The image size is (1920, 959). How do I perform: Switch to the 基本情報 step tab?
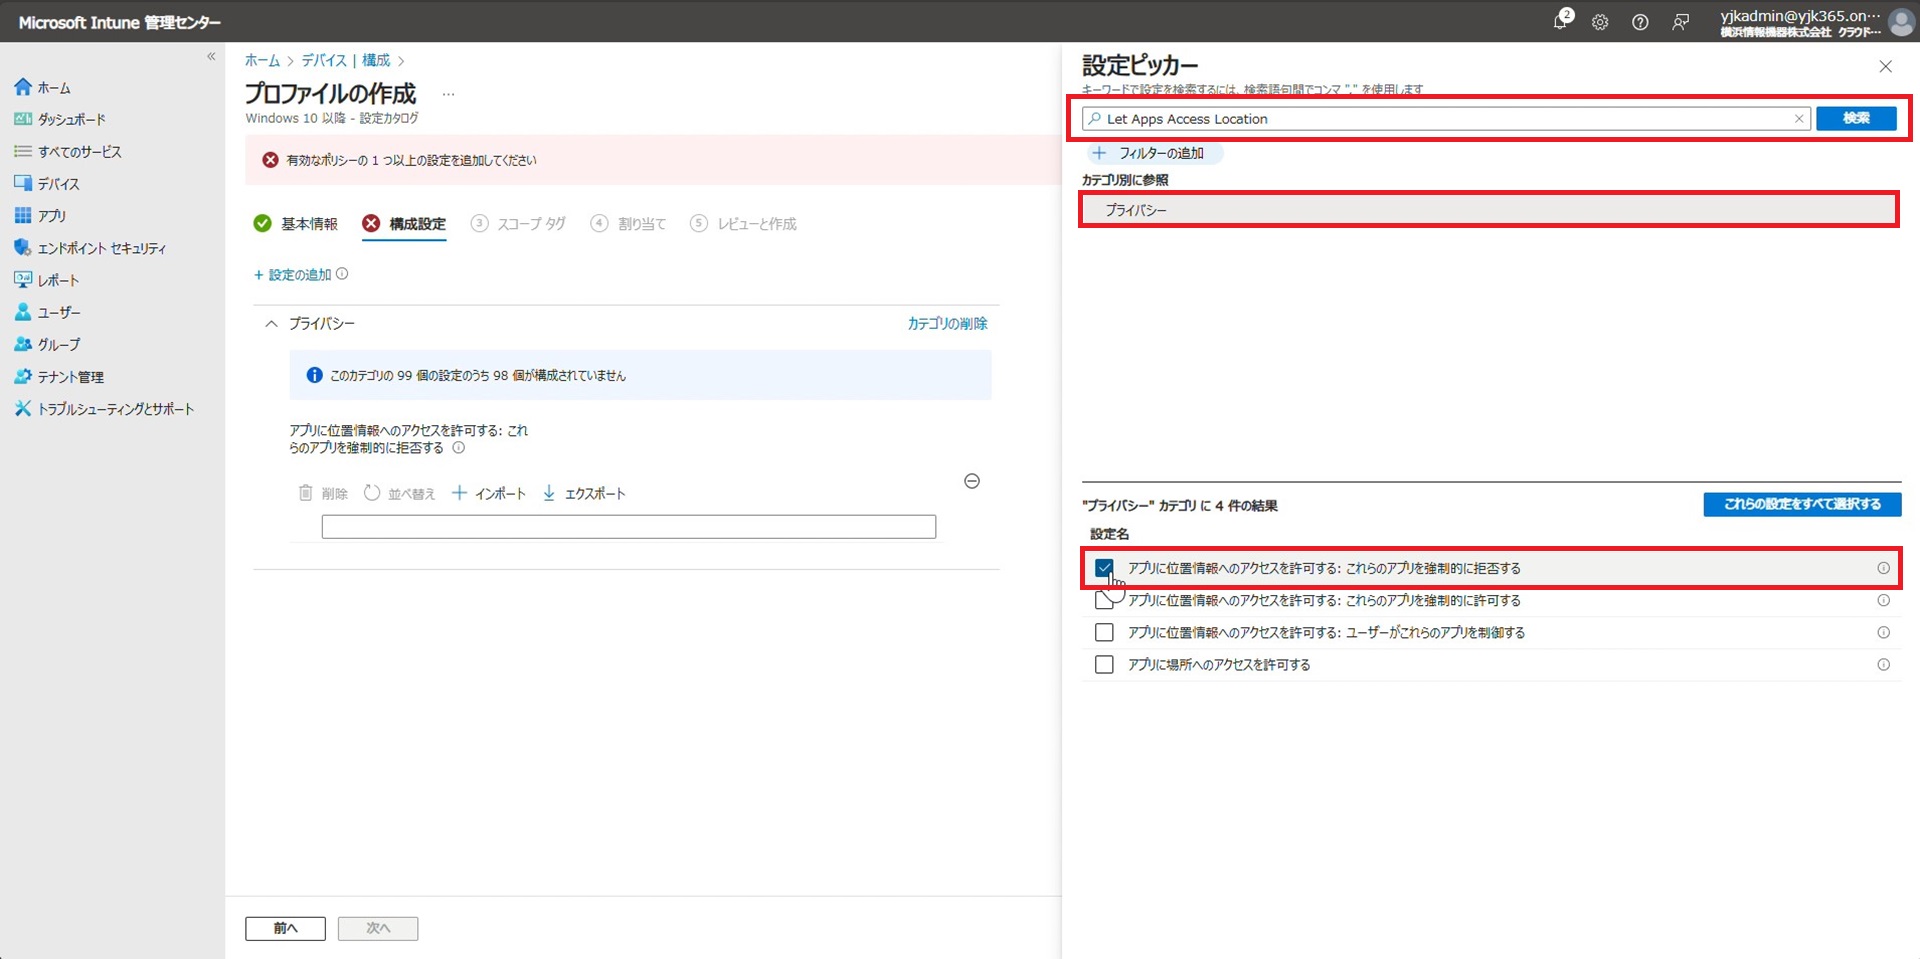pos(296,223)
